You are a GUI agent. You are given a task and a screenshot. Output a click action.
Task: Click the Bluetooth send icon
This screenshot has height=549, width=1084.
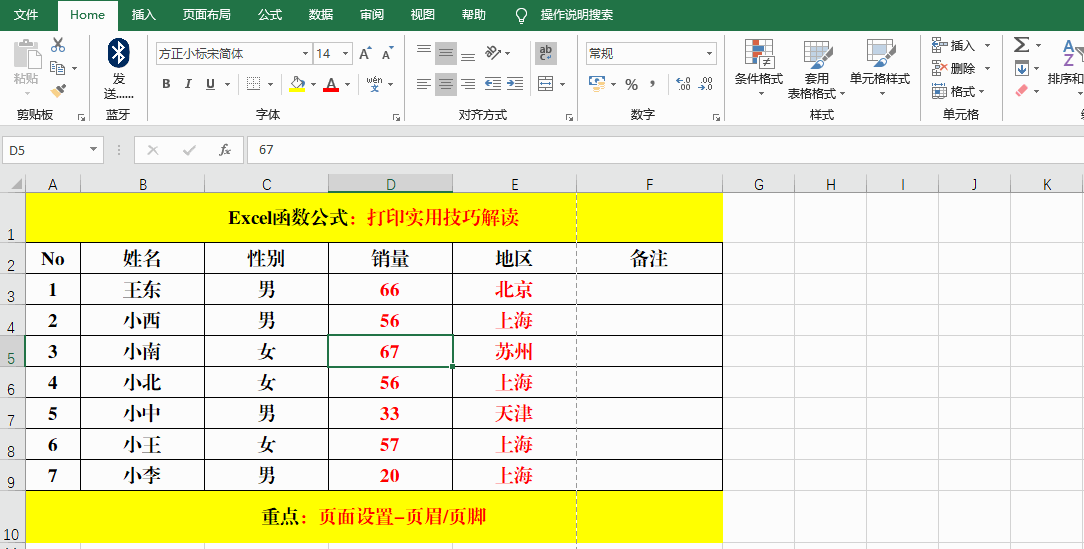point(119,53)
